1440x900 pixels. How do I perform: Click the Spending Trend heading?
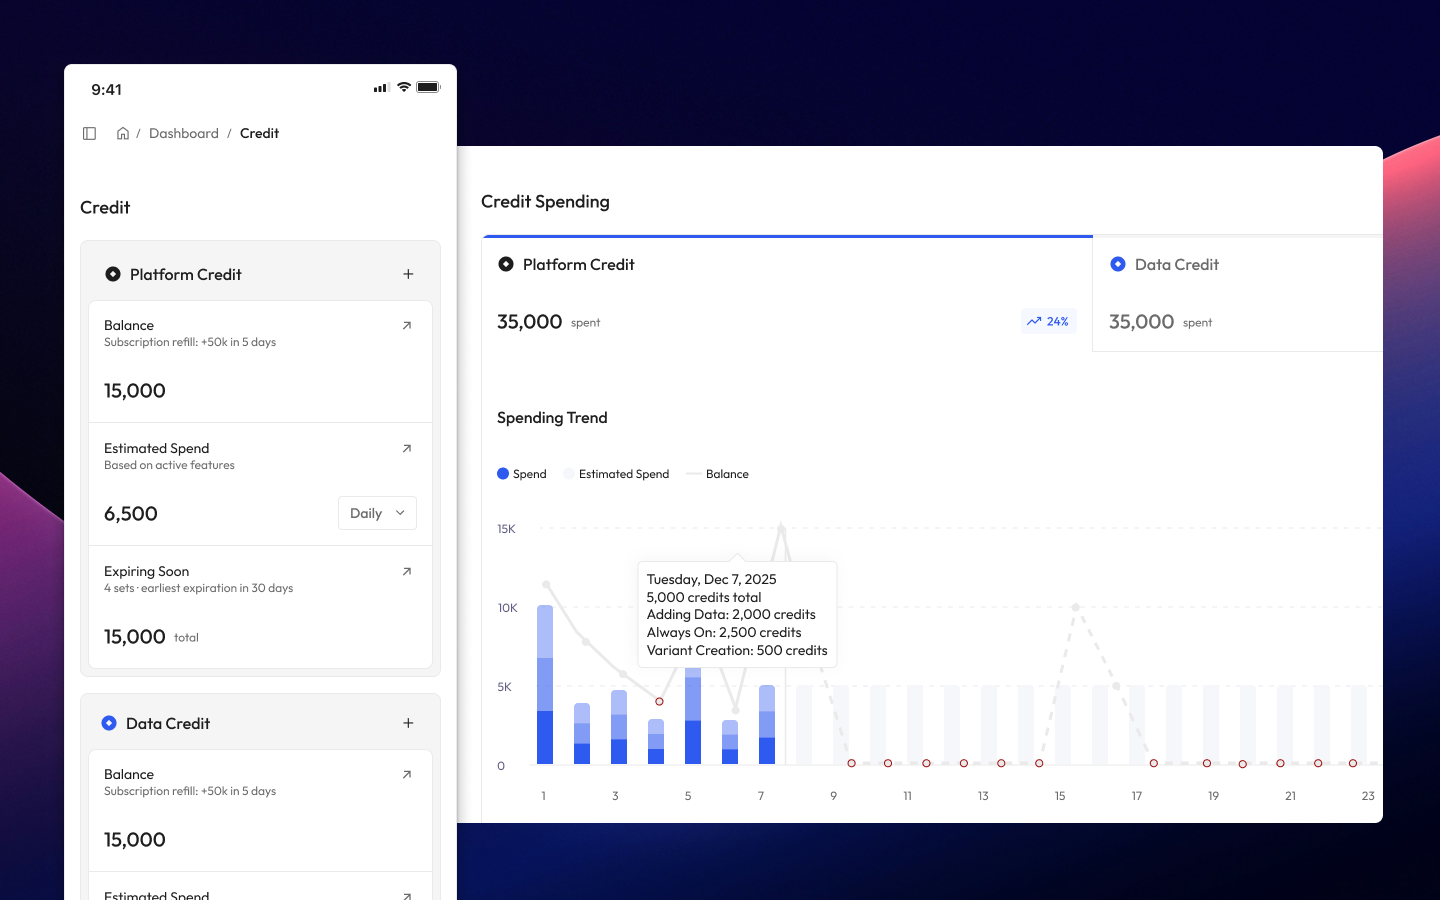pyautogui.click(x=552, y=418)
